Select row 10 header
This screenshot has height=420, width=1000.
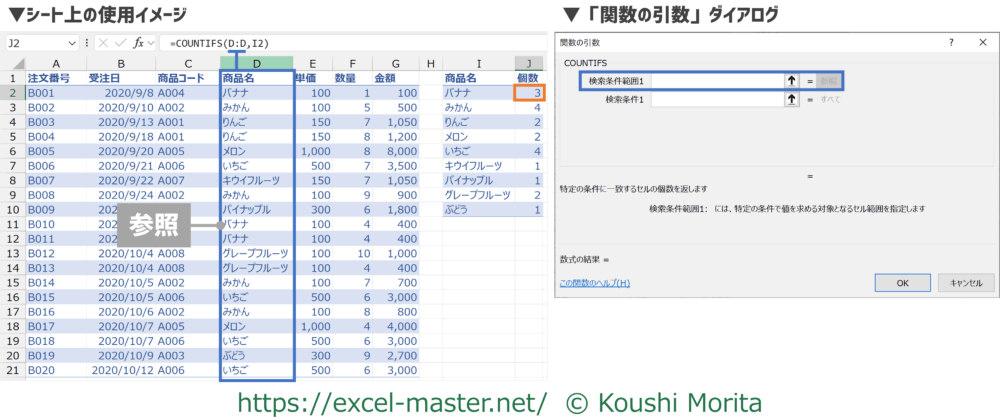coord(14,211)
